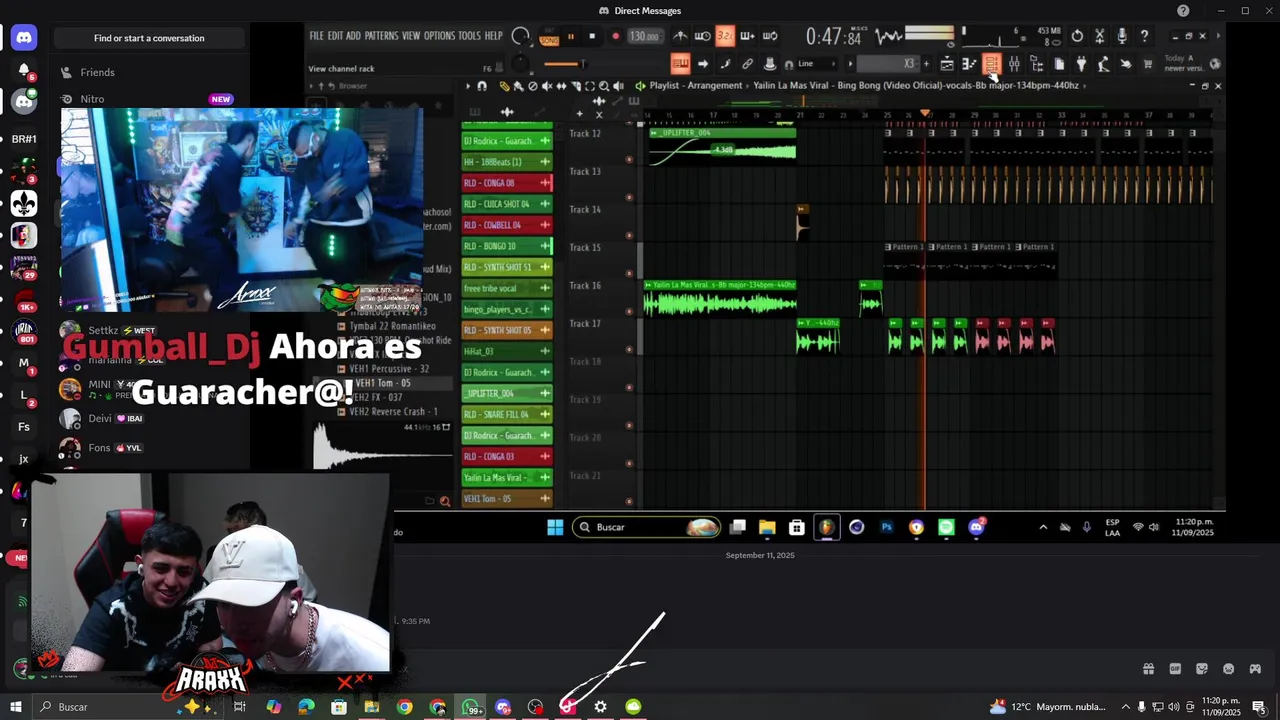The height and width of the screenshot is (720, 1280).
Task: Select the delete tool in Playlist toolbar
Action: coord(532,86)
